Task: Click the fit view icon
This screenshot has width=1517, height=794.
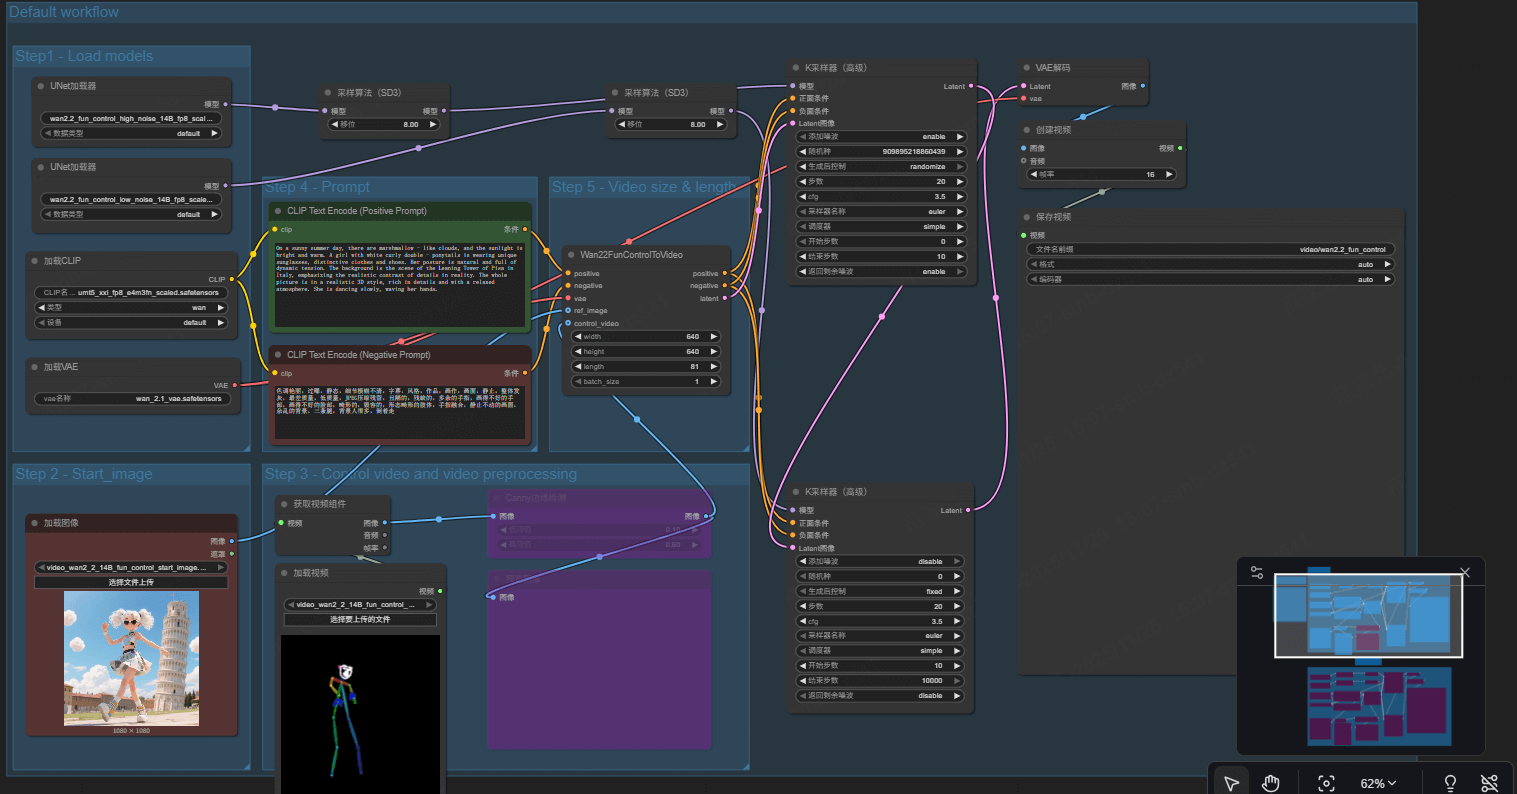Action: point(1326,783)
